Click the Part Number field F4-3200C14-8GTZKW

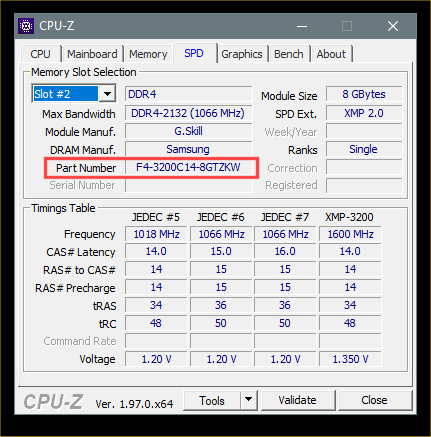coord(188,167)
